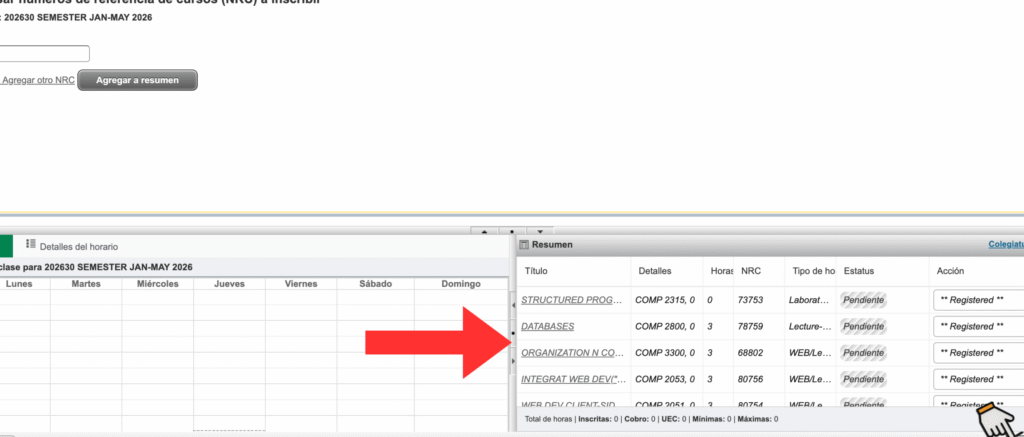Click the Título column header
Viewport: 1024px width, 437px height.
click(537, 271)
